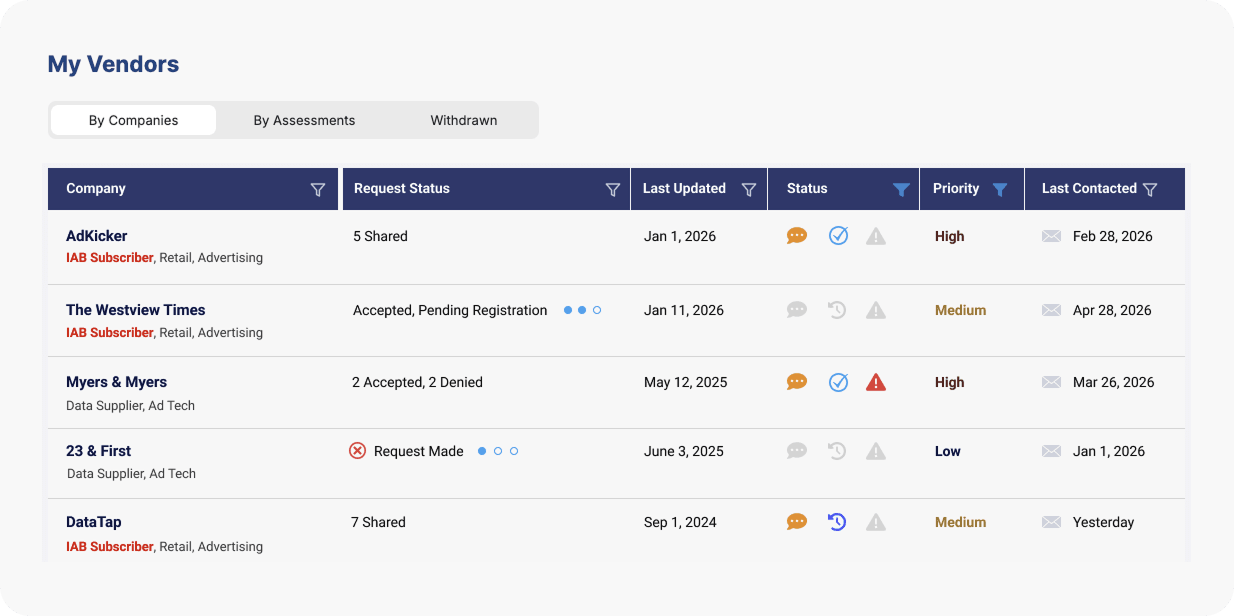Viewport: 1234px width, 616px height.
Task: Open the Last Contacted column filter
Action: (1150, 189)
